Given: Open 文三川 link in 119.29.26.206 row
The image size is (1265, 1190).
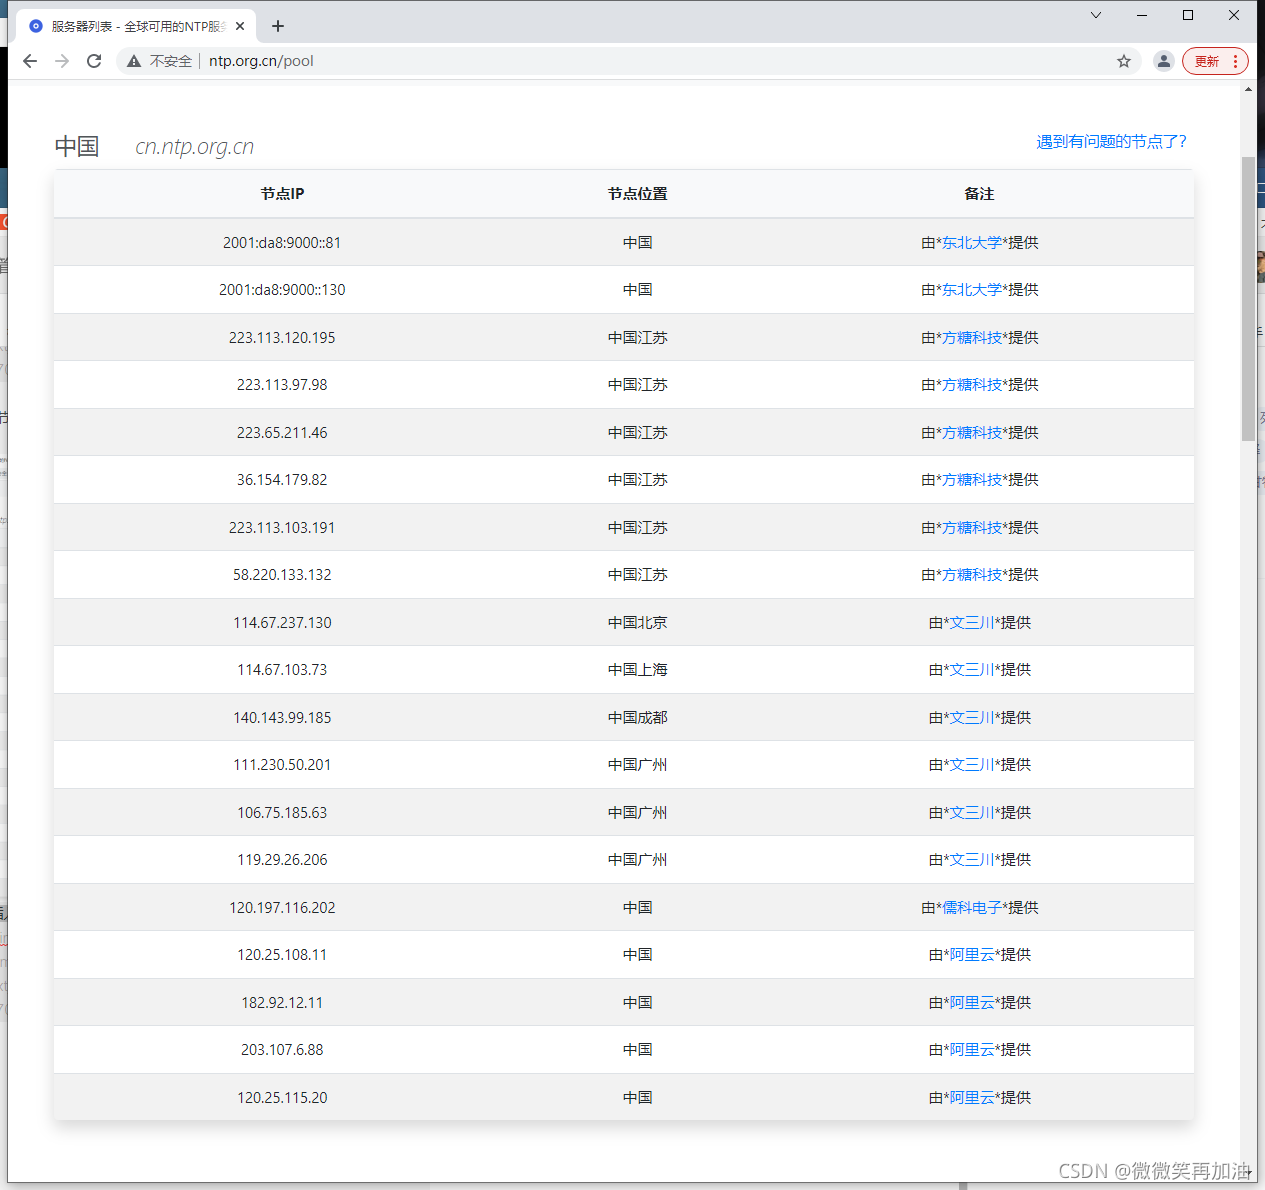Looking at the screenshot, I should (972, 859).
